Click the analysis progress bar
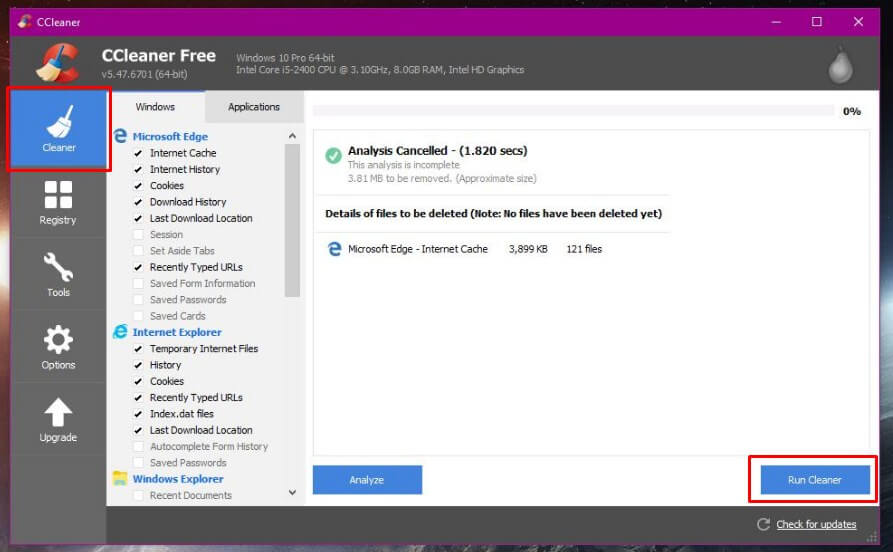This screenshot has width=893, height=552. [574, 111]
